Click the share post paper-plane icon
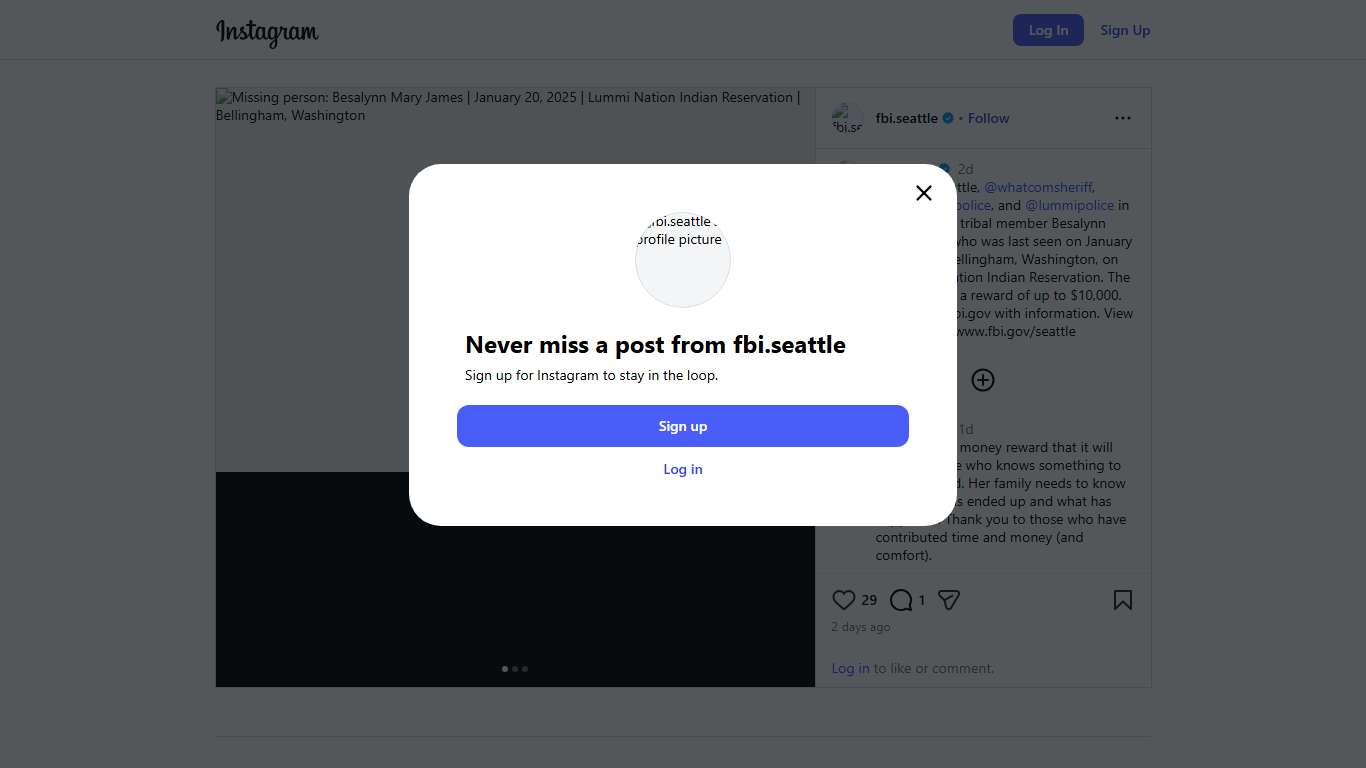 949,600
